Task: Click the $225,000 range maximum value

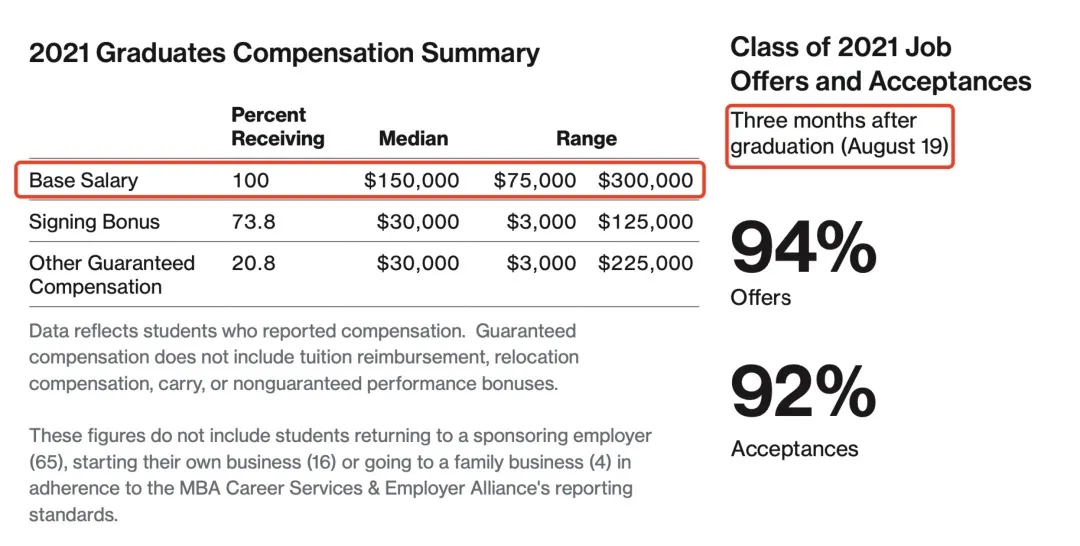Action: click(645, 263)
